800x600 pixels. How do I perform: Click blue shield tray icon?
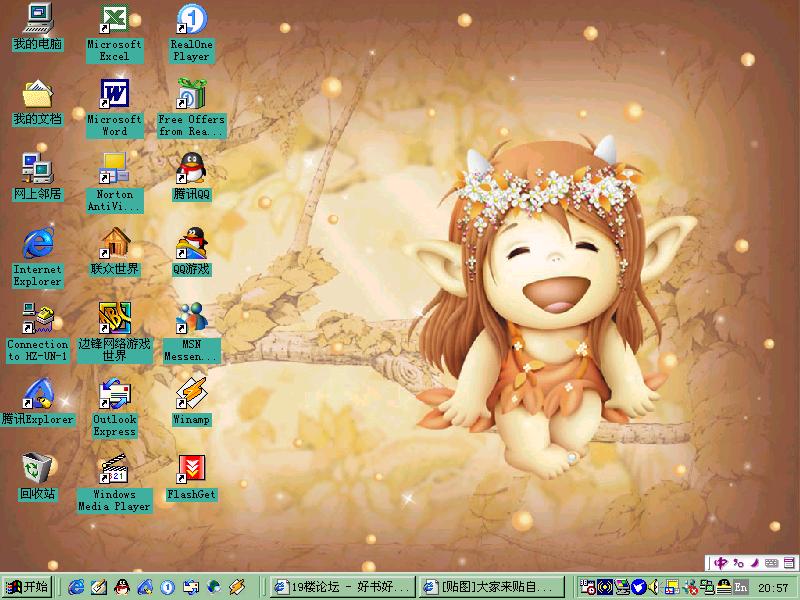pyautogui.click(x=638, y=587)
